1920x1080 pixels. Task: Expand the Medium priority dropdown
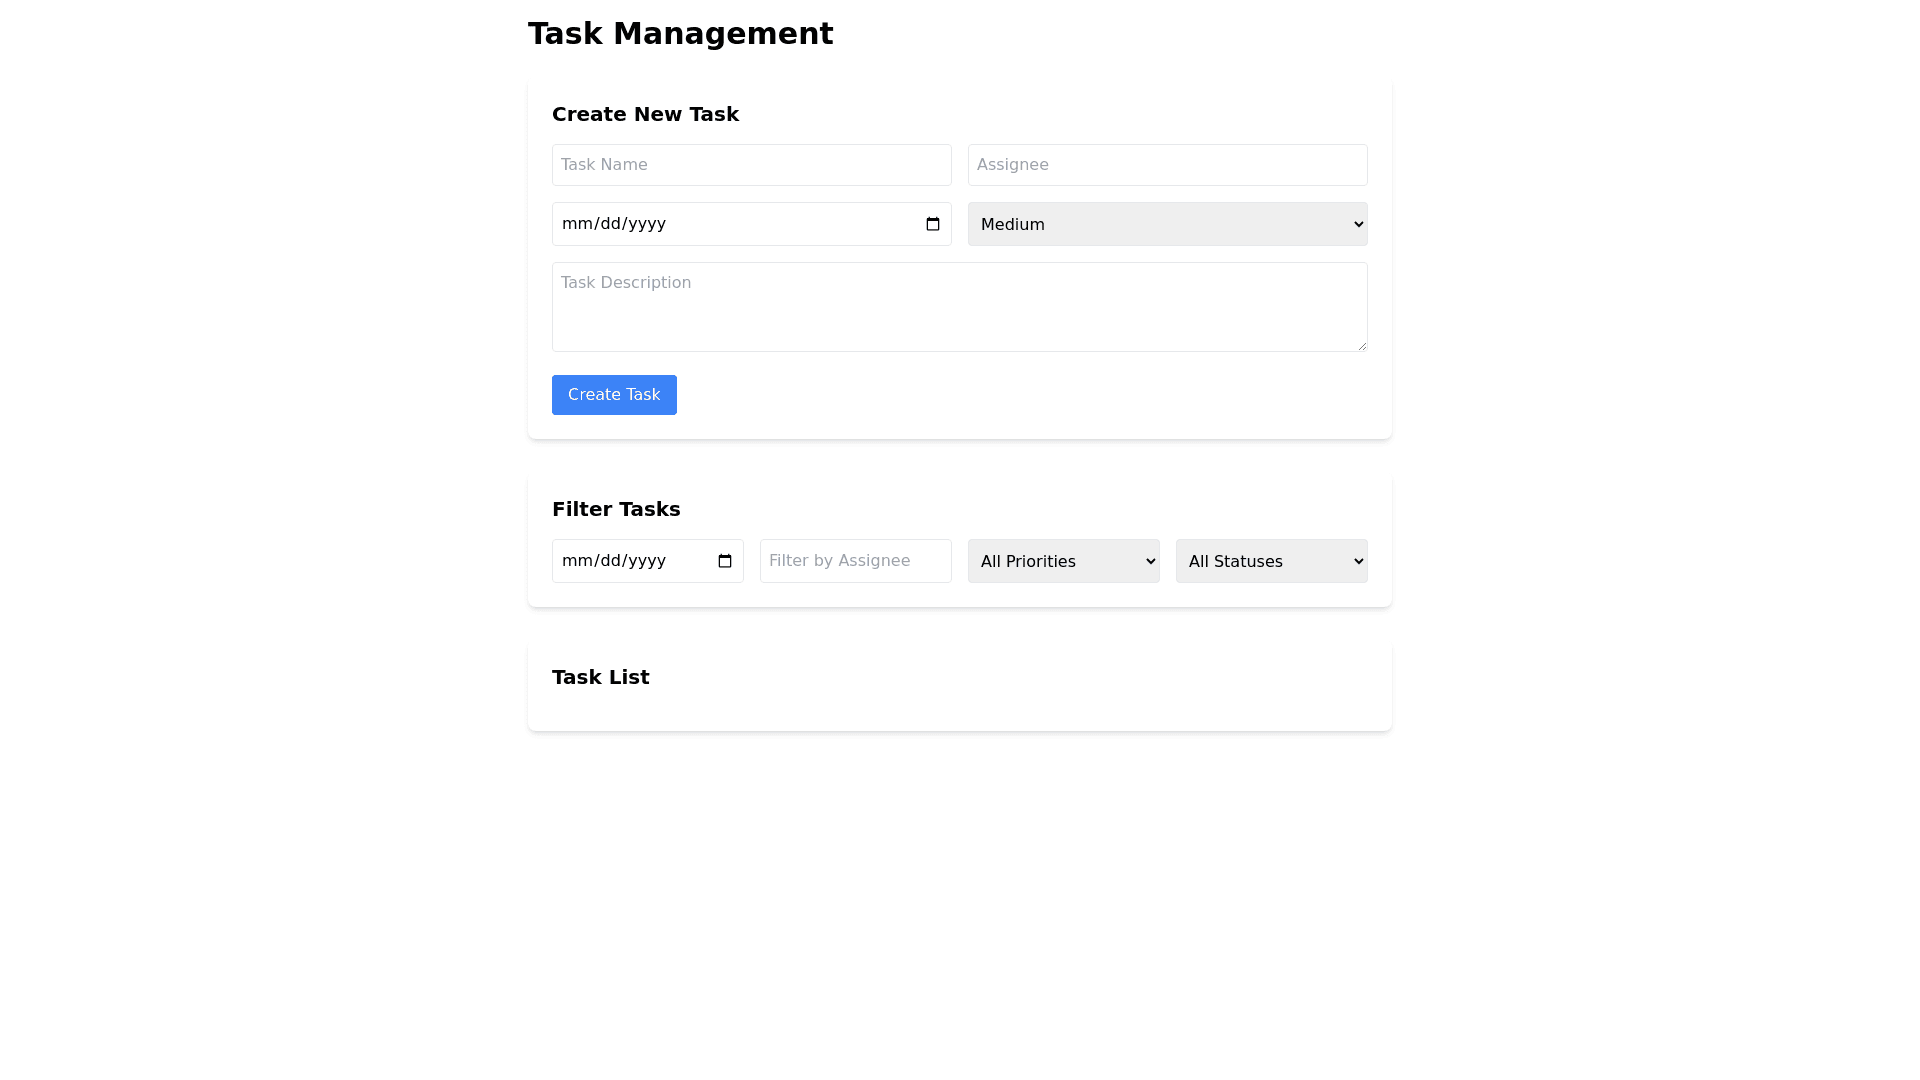point(1167,224)
